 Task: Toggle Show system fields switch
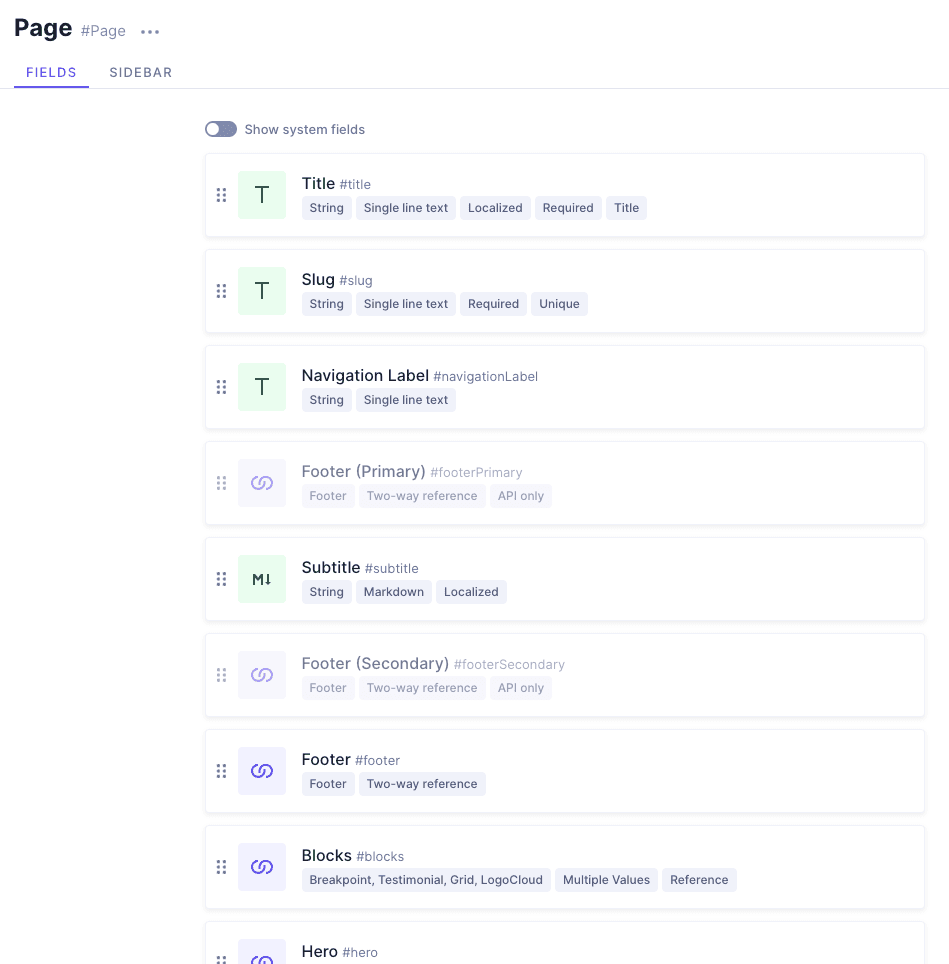tap(221, 129)
